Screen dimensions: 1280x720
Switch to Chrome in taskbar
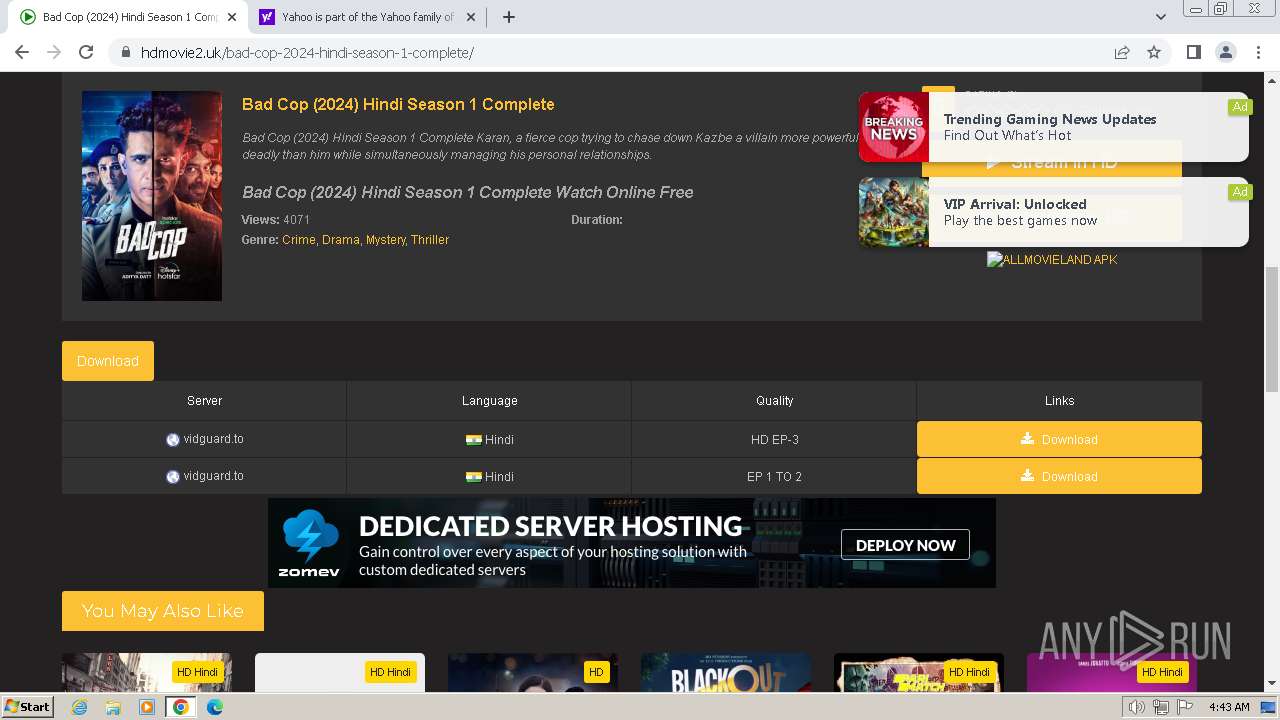click(x=180, y=707)
